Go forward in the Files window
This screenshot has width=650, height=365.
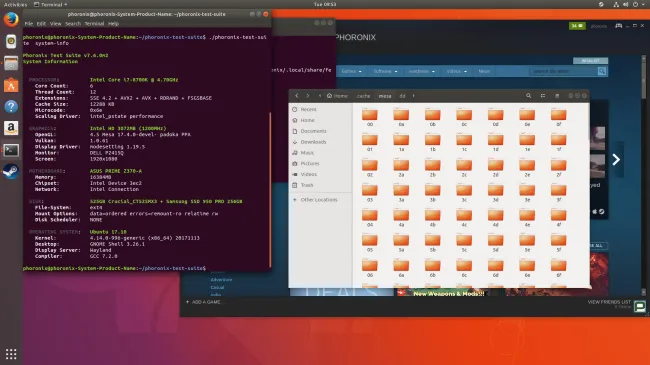coord(308,96)
